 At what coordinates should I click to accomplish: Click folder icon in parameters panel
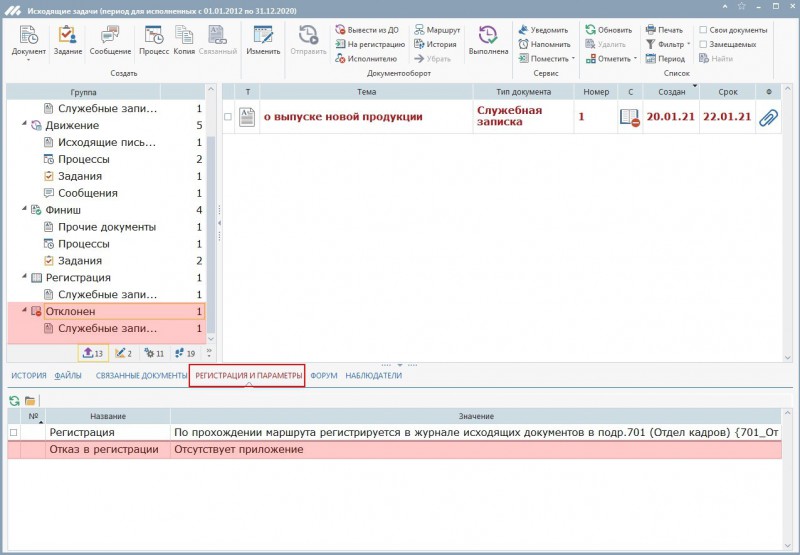coord(30,401)
